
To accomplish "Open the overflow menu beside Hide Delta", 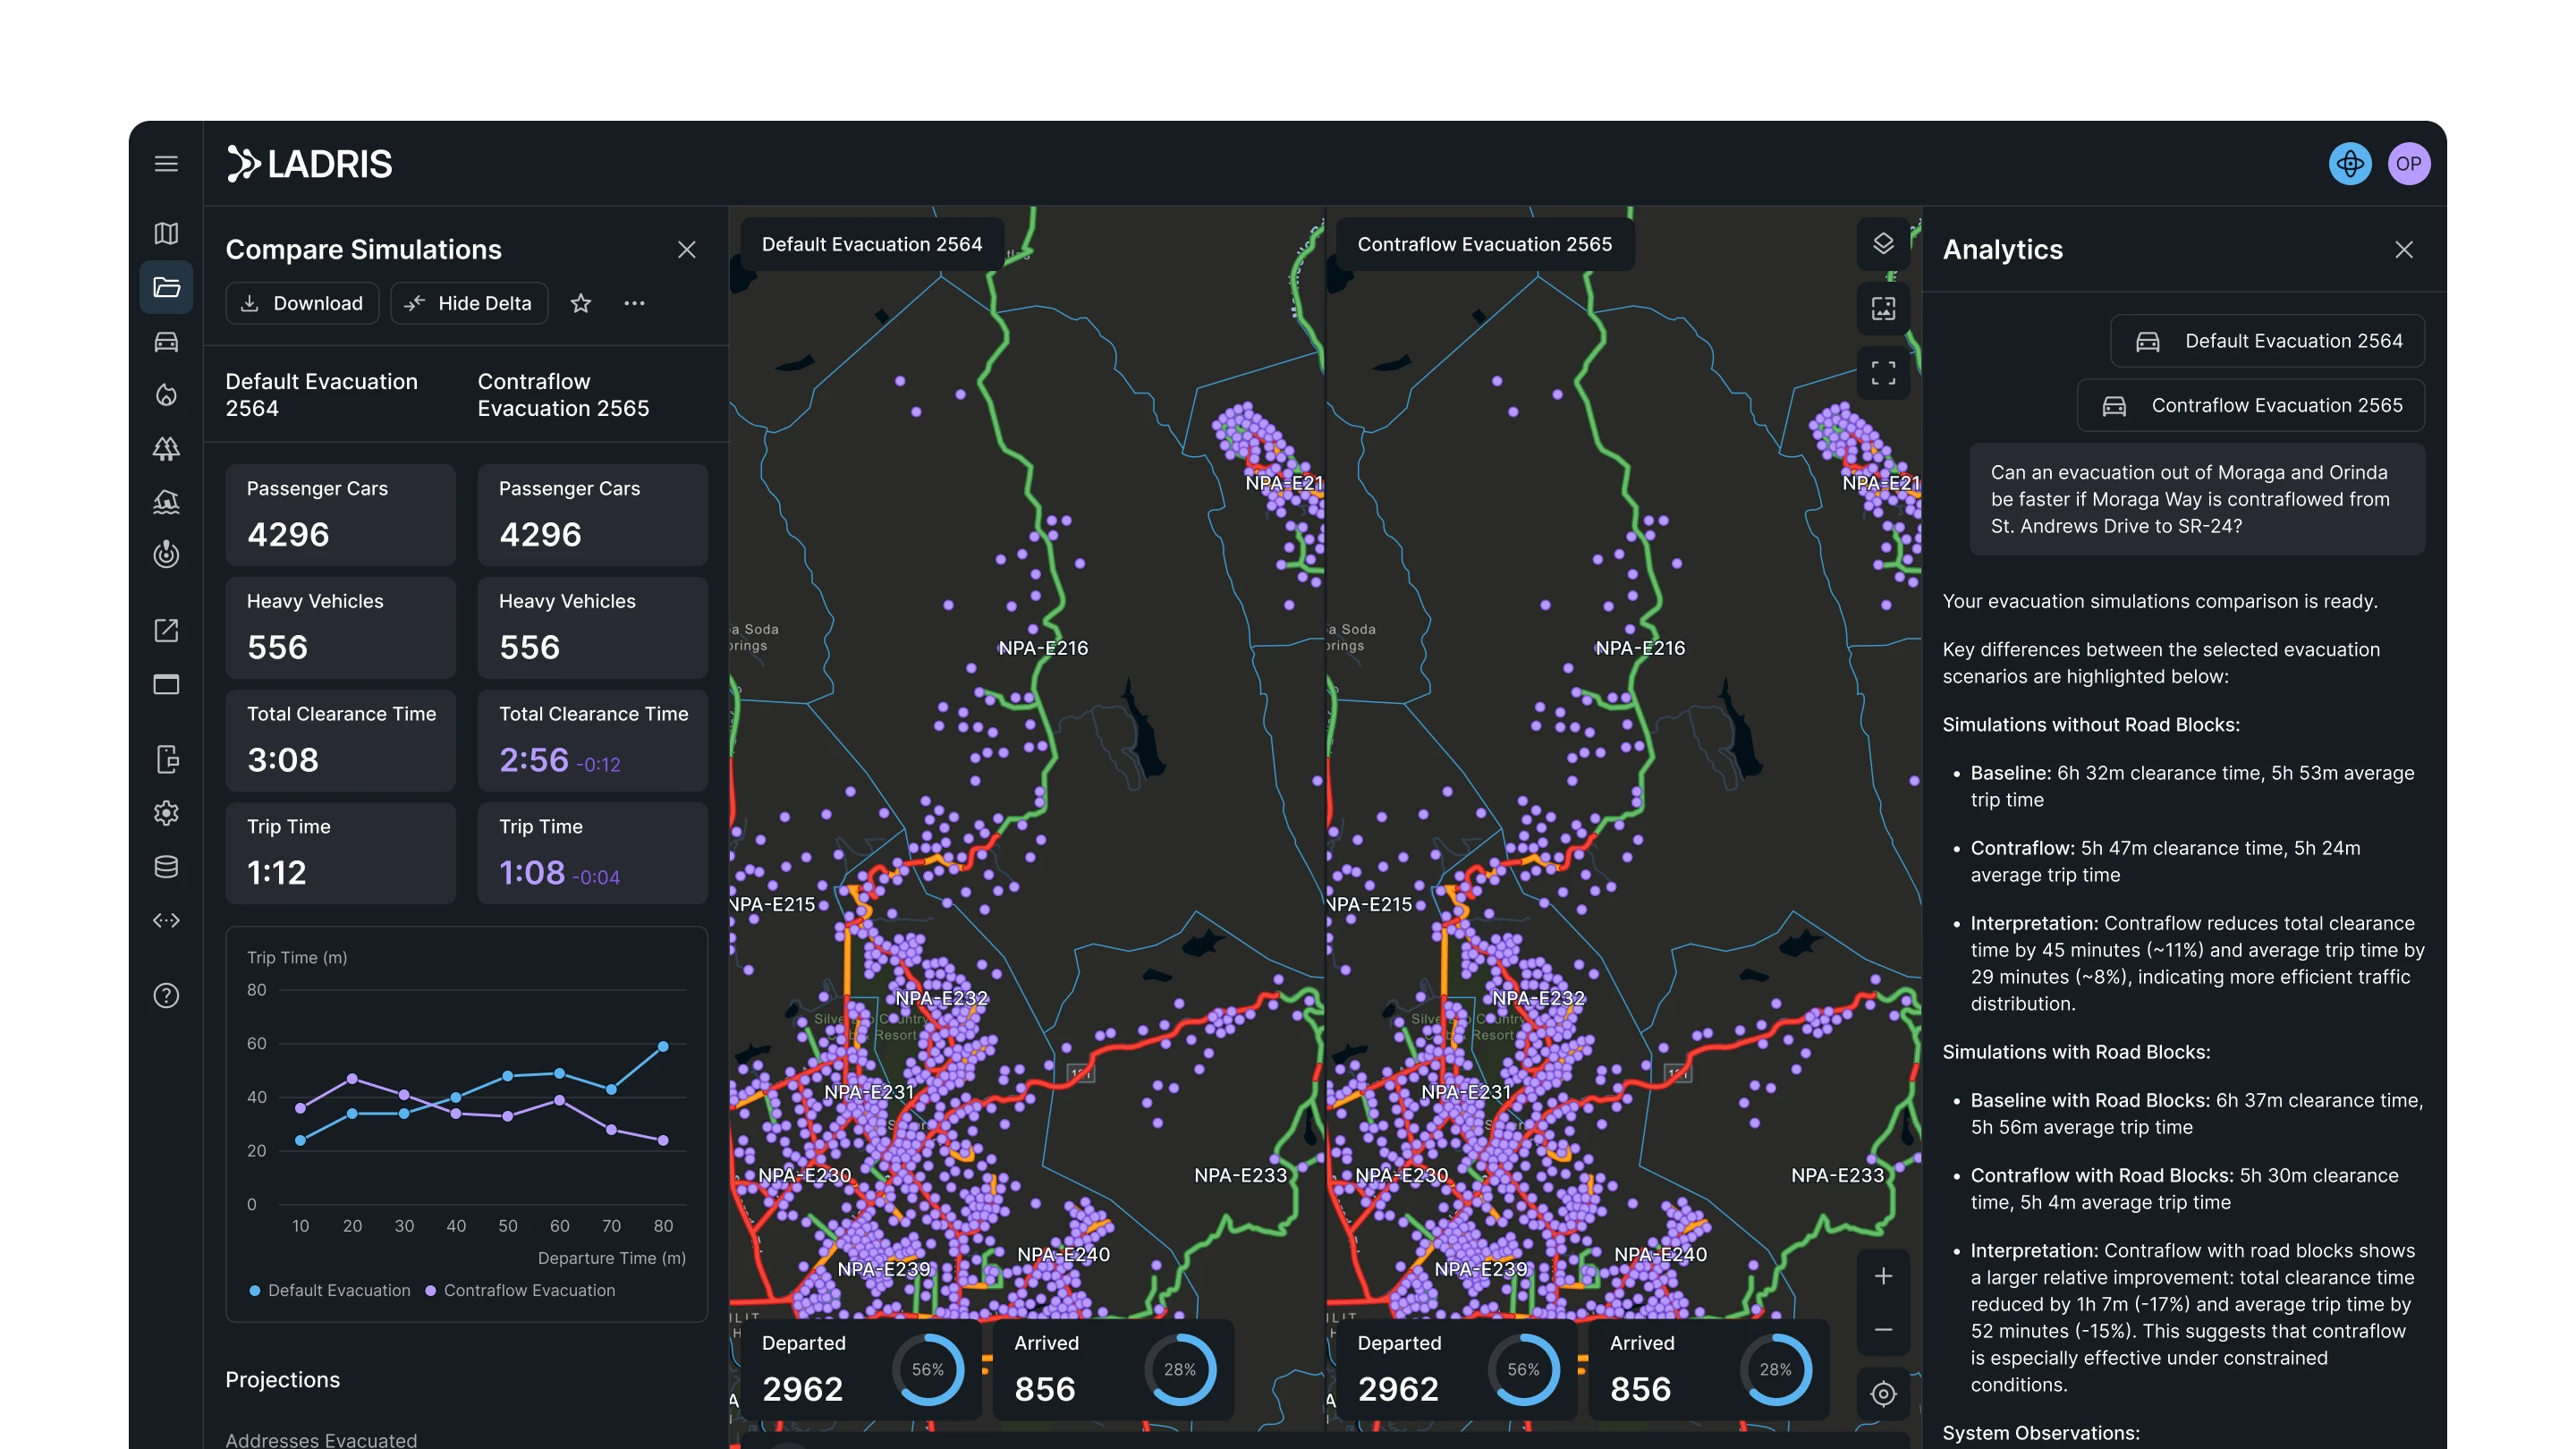I will (635, 303).
